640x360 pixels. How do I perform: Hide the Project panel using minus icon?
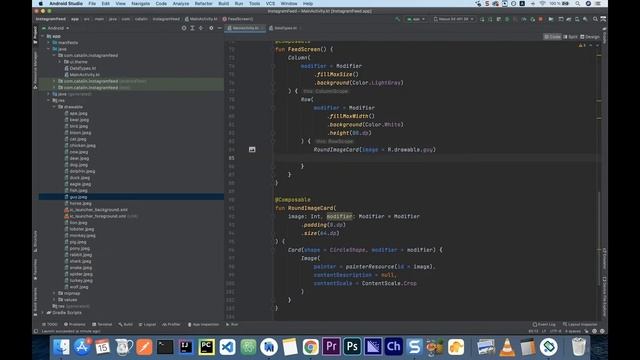220,28
